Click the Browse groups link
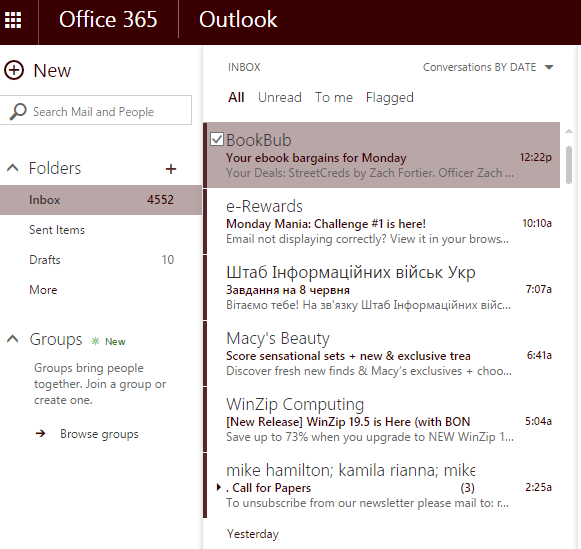 (x=99, y=434)
